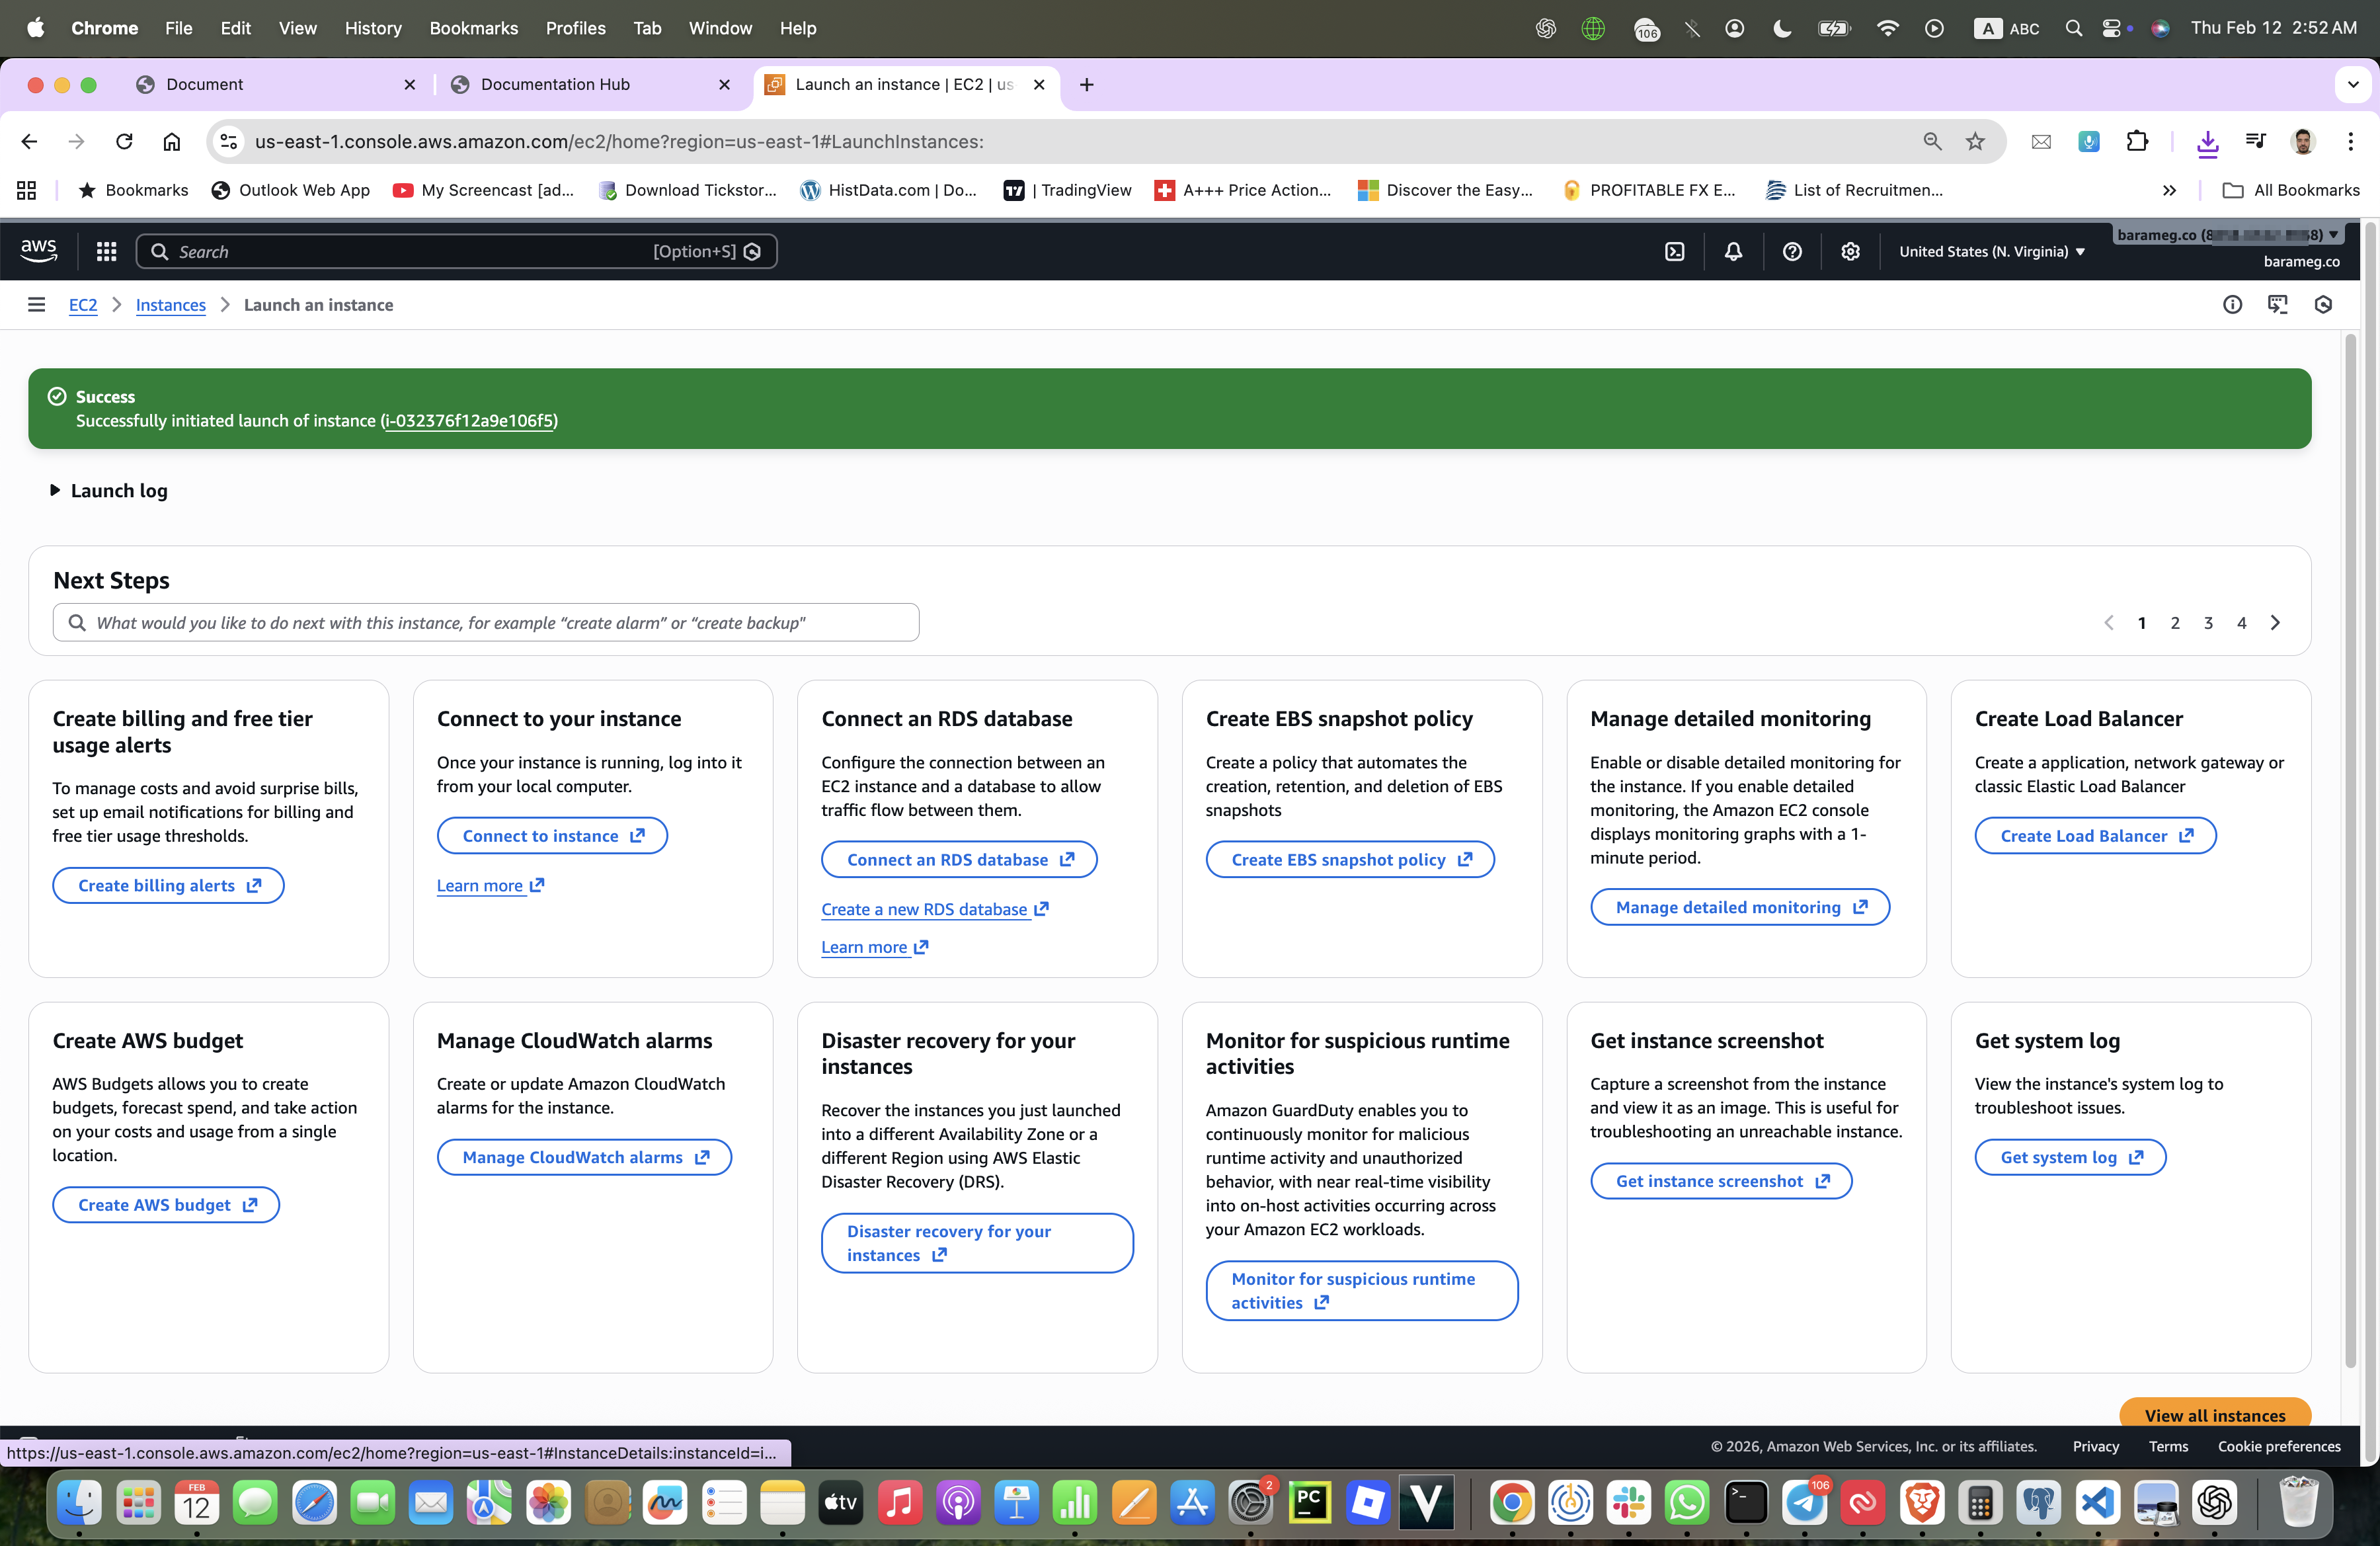
Task: Select page 3 in Next Steps pagination
Action: (x=2208, y=623)
